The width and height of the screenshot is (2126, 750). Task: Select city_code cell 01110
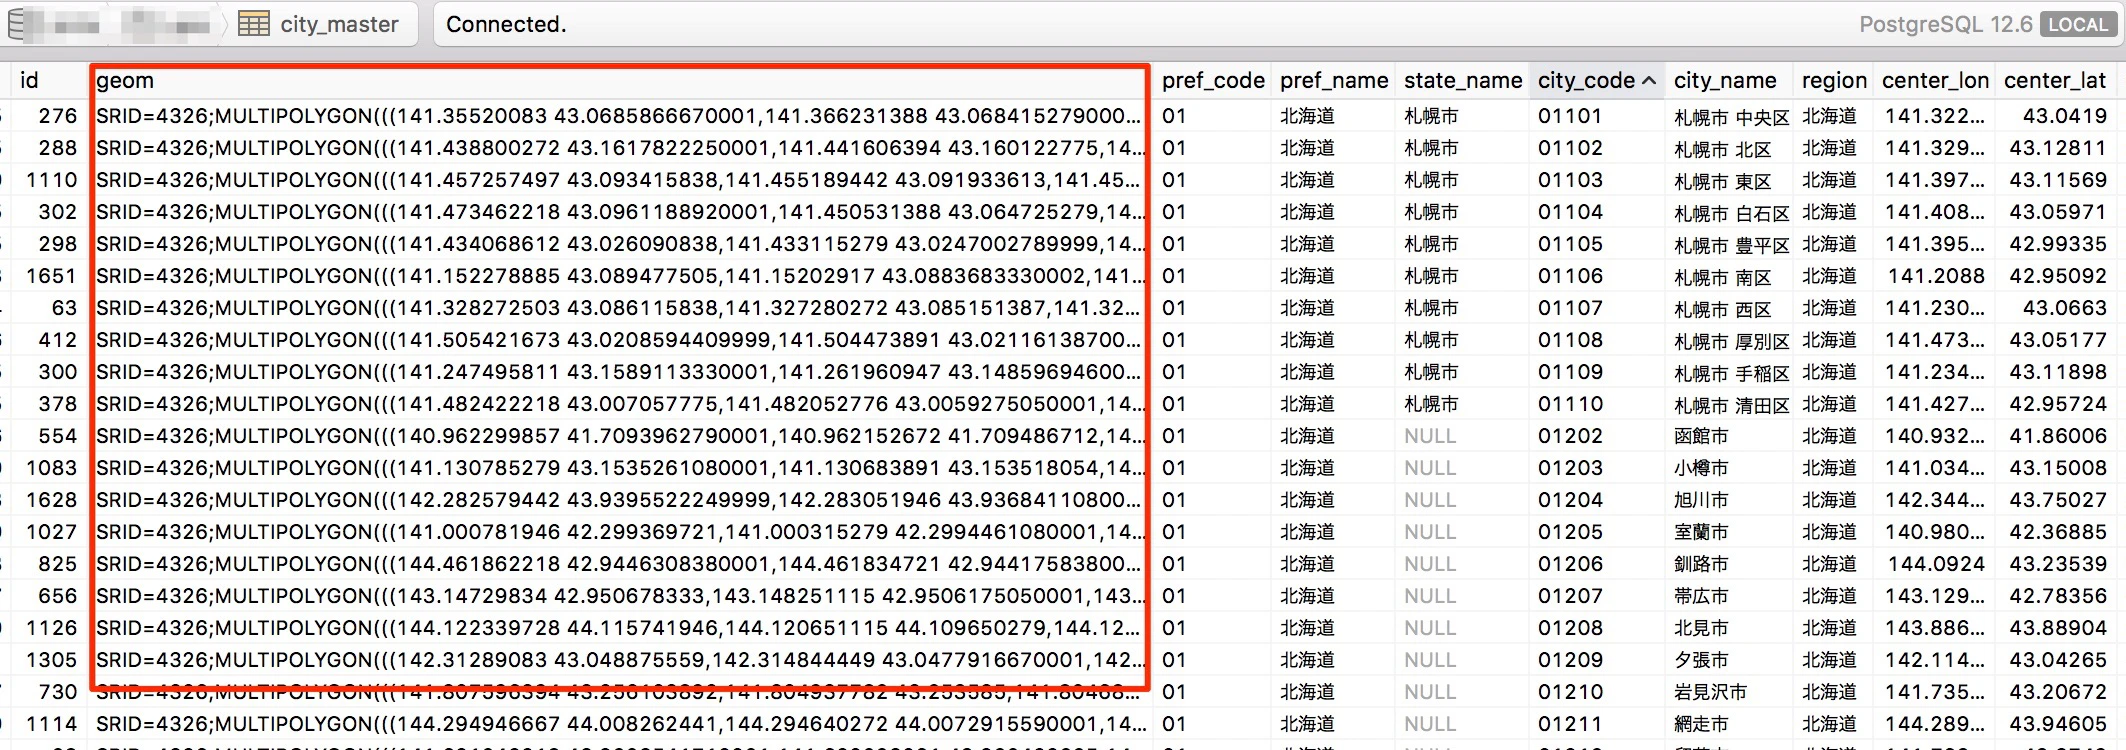coord(1570,404)
